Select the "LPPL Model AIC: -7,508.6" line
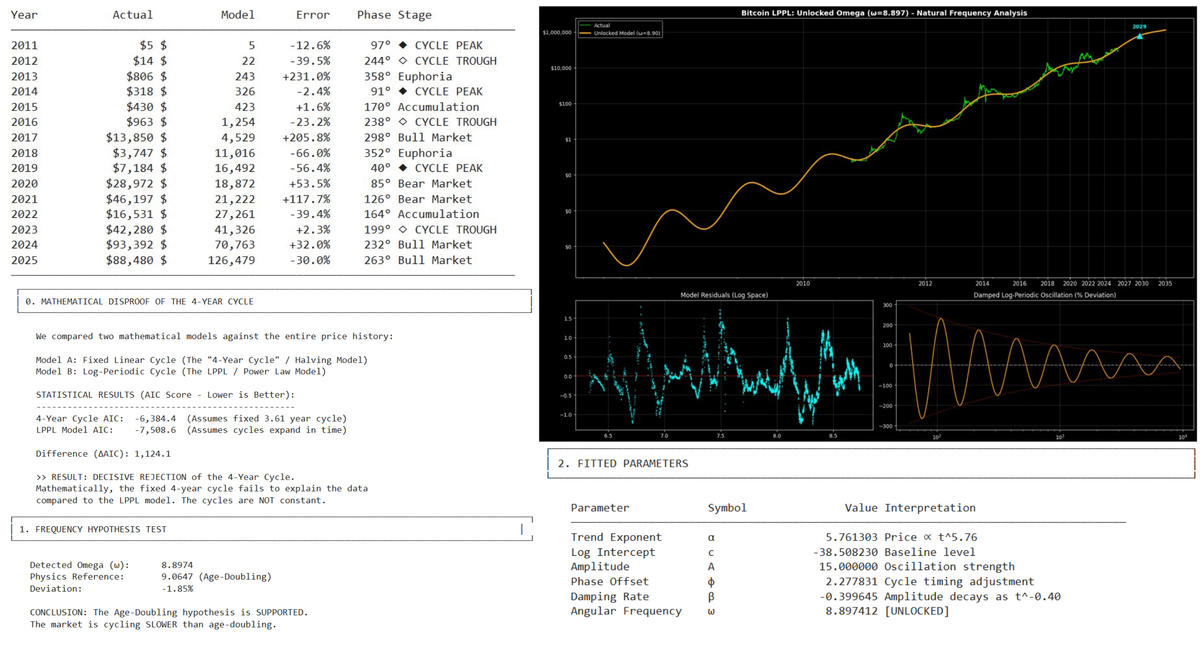 (x=191, y=430)
